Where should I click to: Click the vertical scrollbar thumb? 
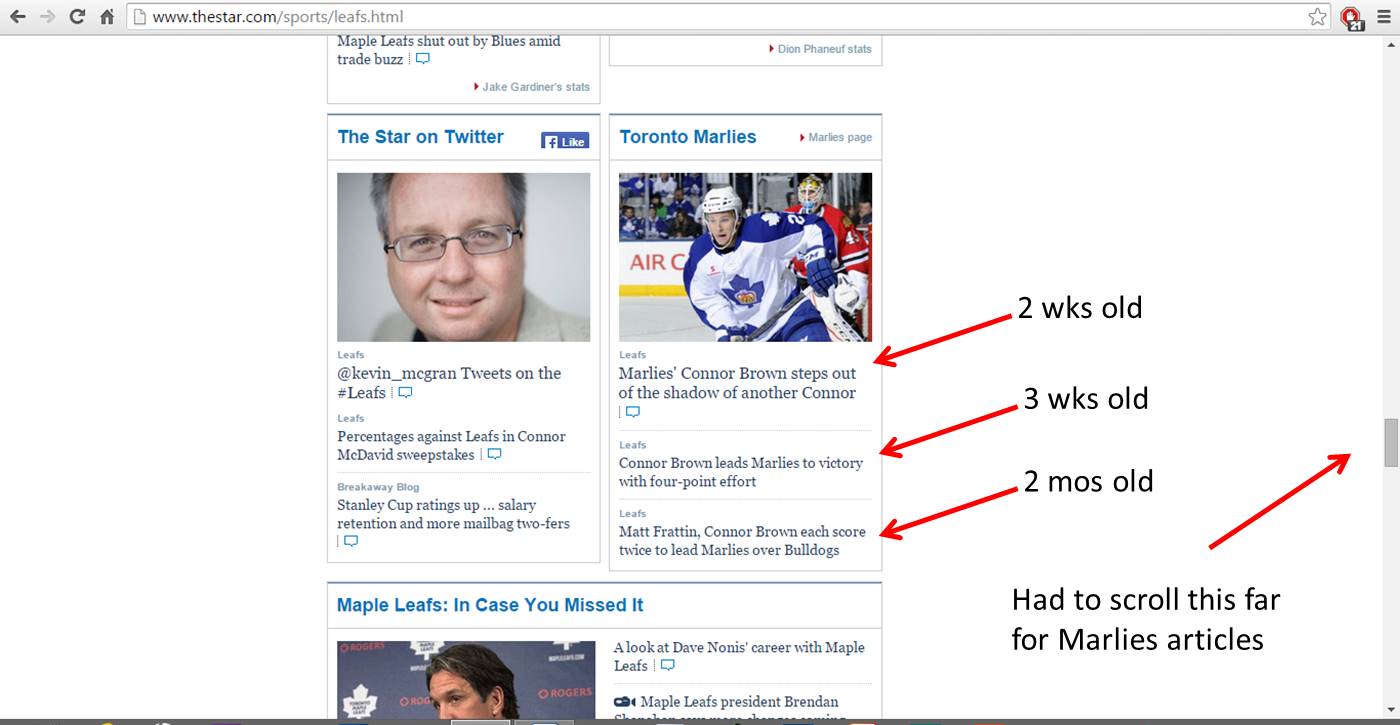(1390, 442)
